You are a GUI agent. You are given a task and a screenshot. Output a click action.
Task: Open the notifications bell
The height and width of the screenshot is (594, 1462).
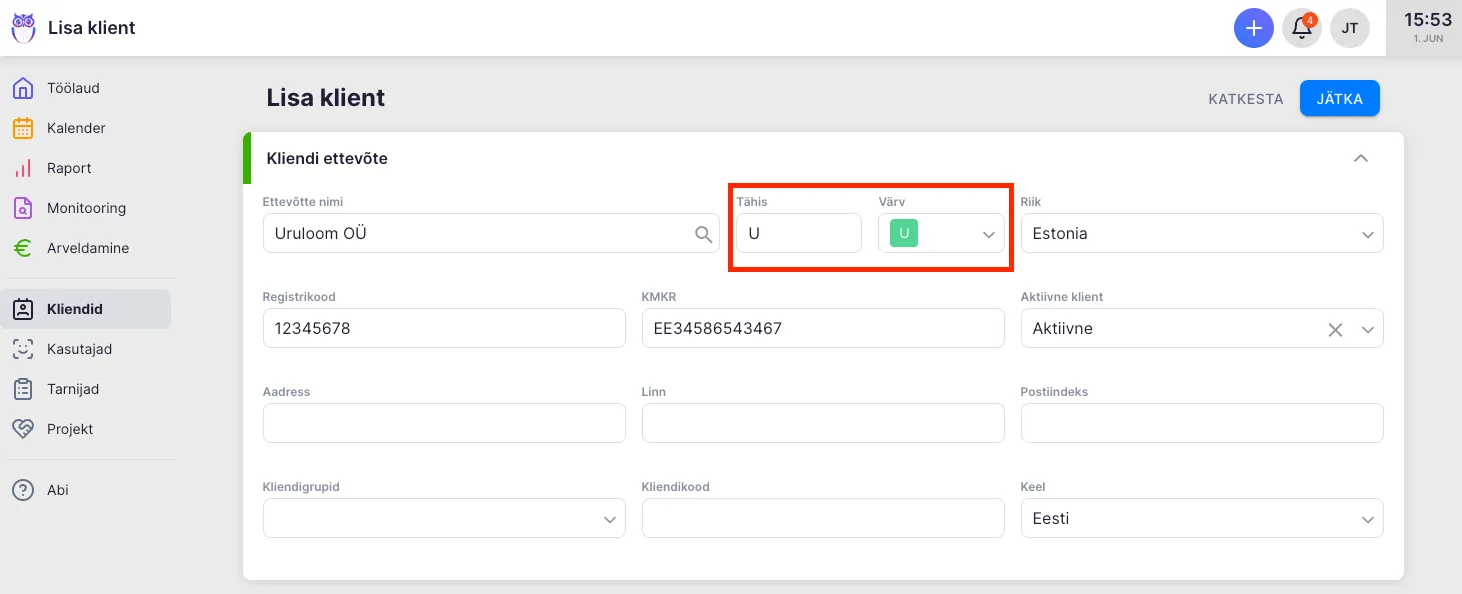coord(1302,28)
